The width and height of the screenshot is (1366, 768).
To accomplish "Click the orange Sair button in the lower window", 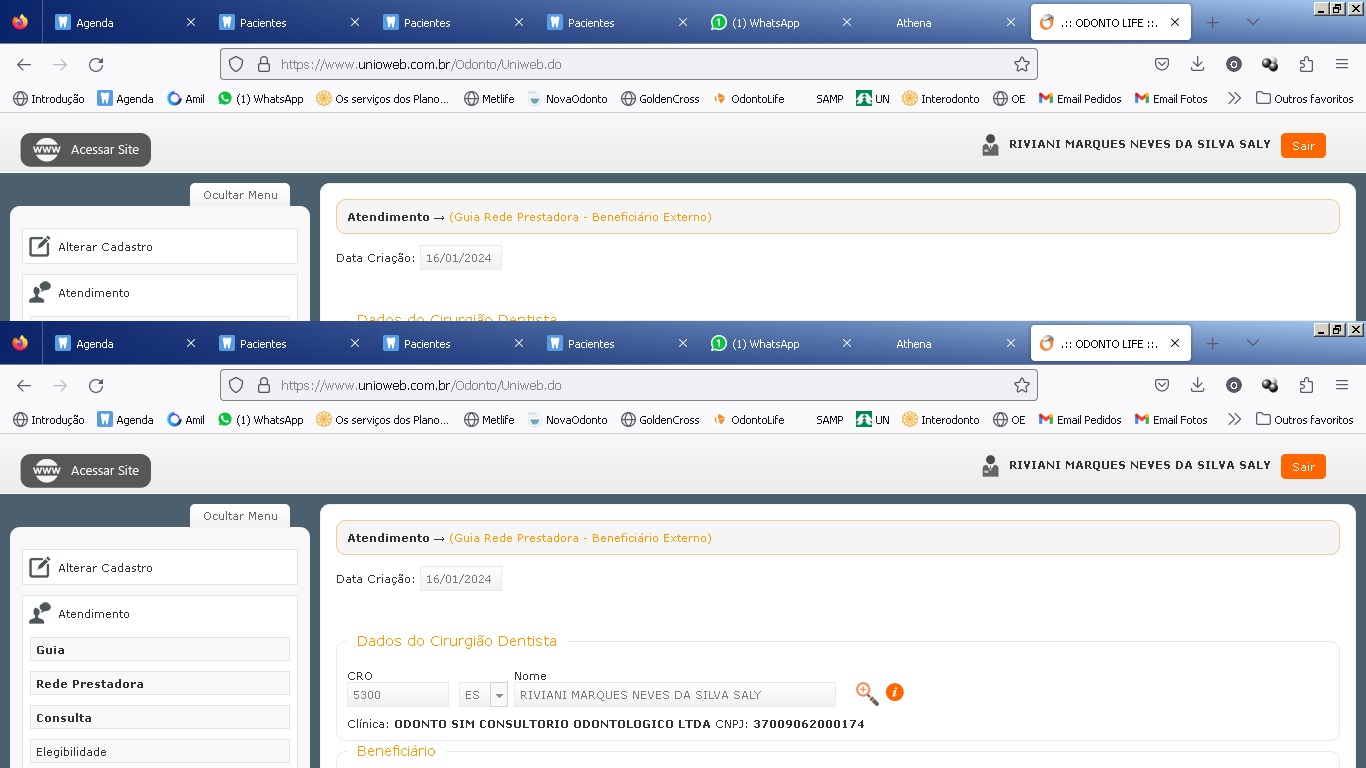I will coord(1303,467).
